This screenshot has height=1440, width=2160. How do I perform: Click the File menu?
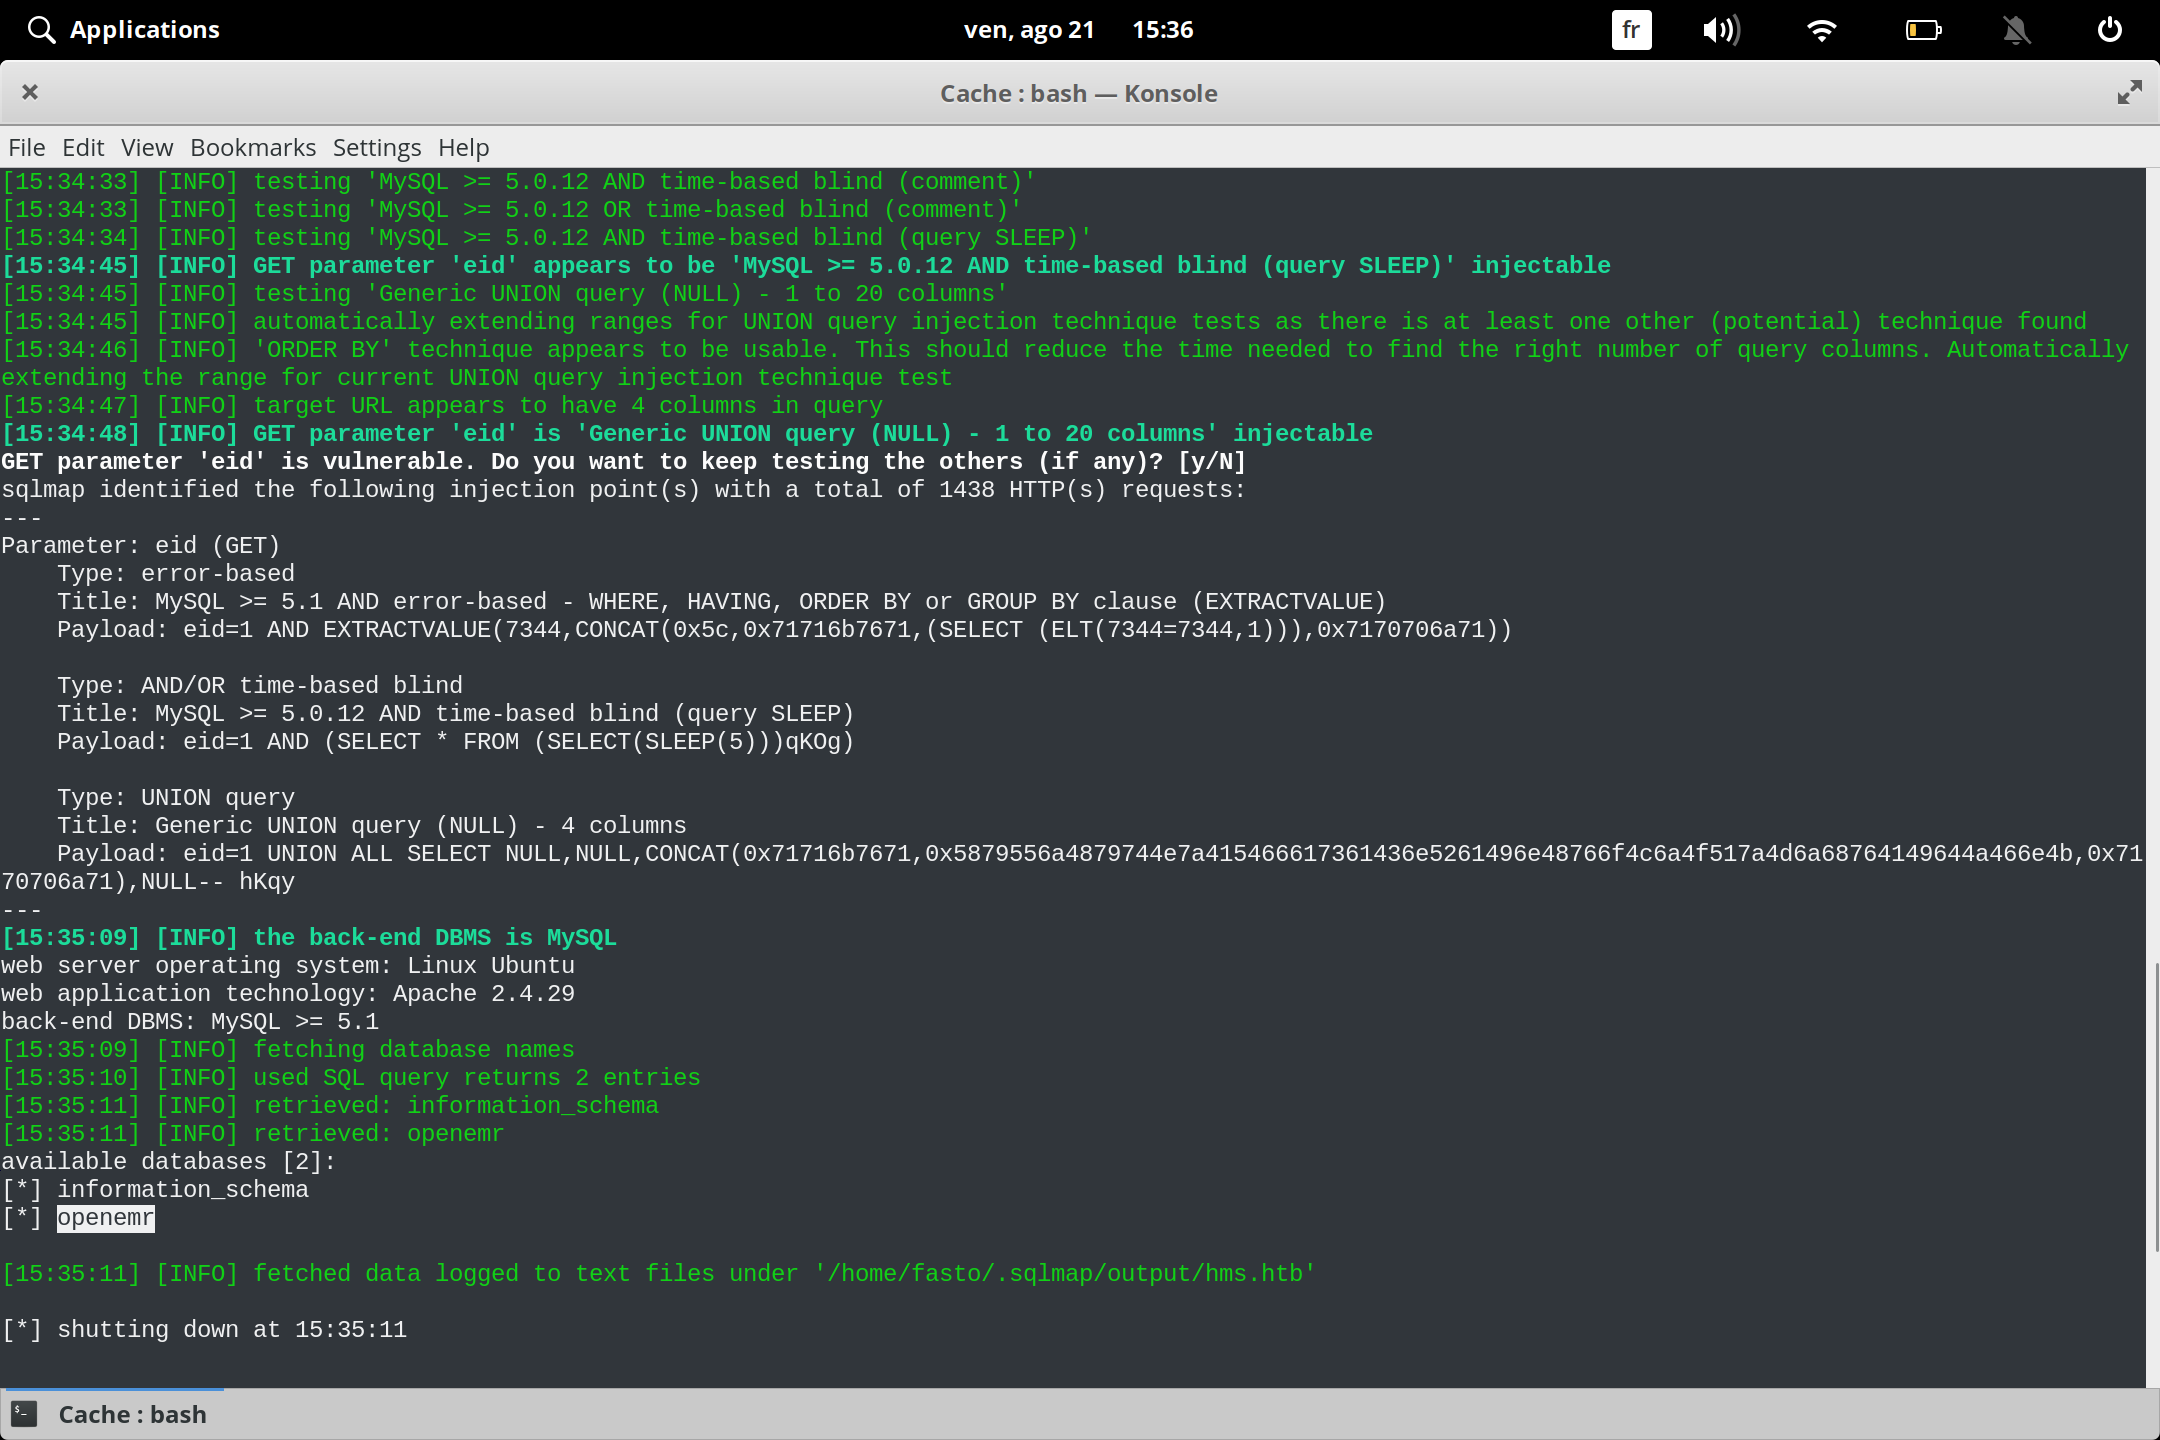pos(26,147)
